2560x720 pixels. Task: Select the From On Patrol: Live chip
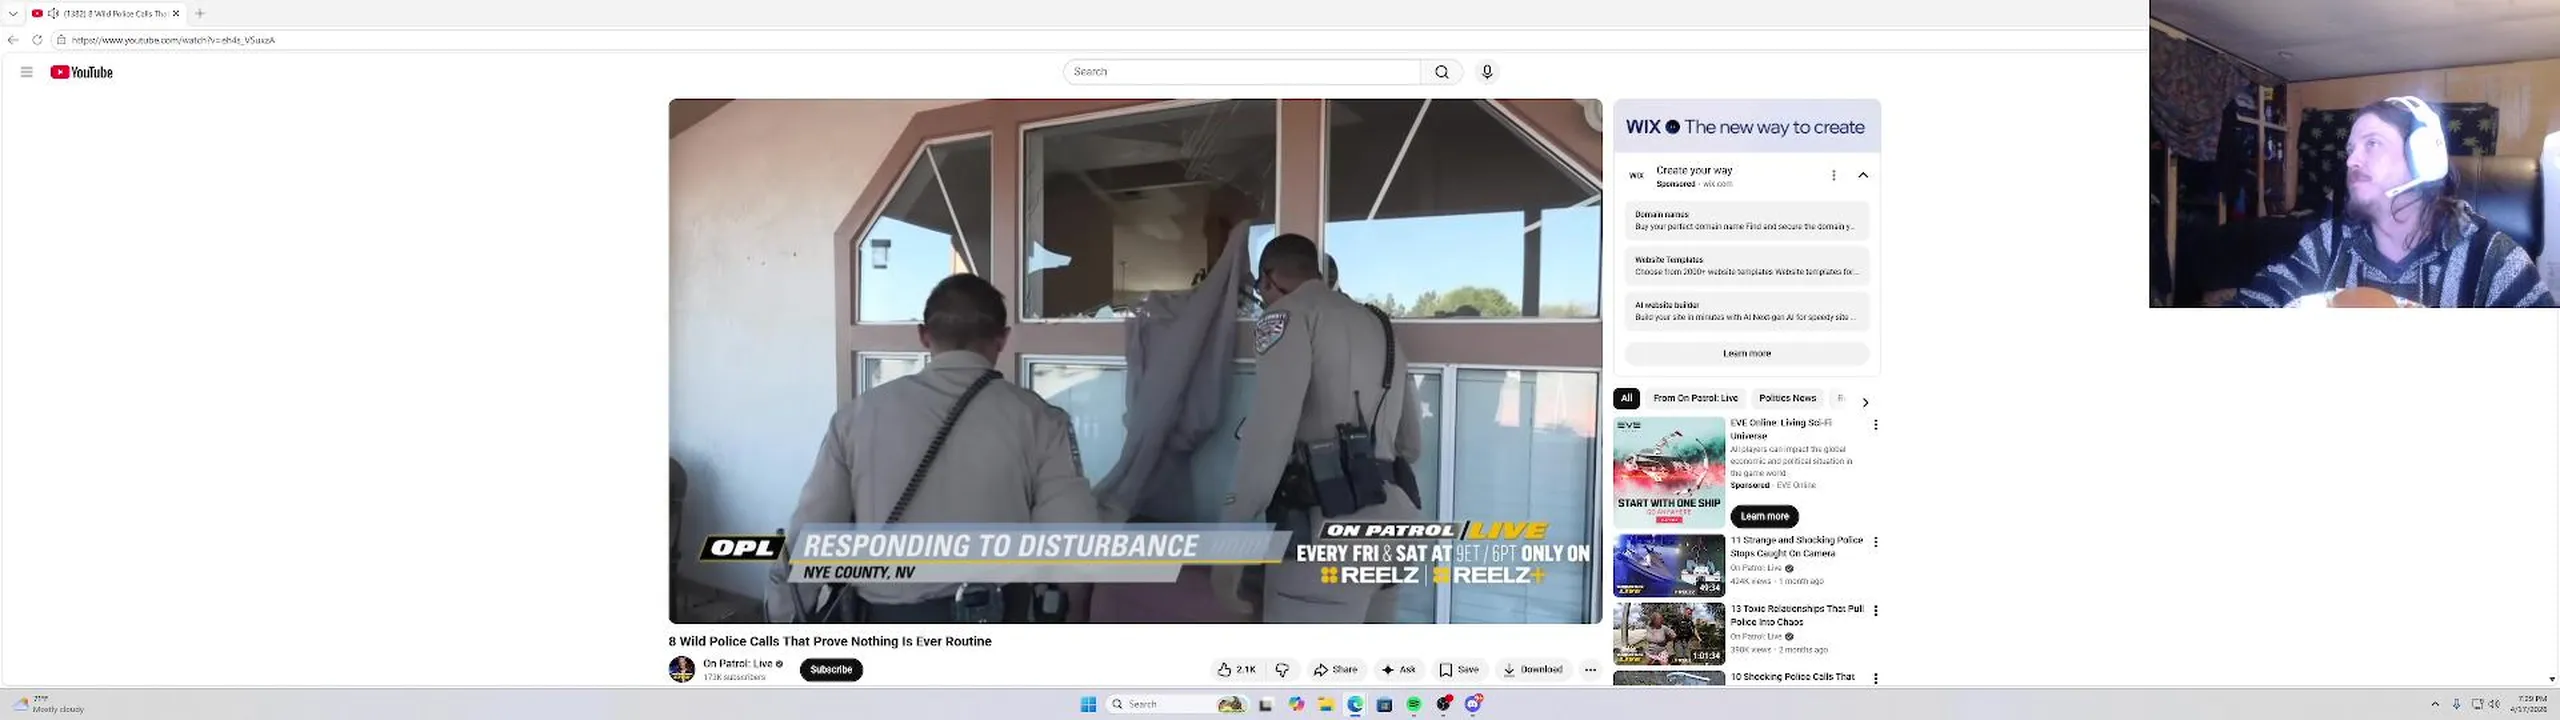(x=1695, y=398)
